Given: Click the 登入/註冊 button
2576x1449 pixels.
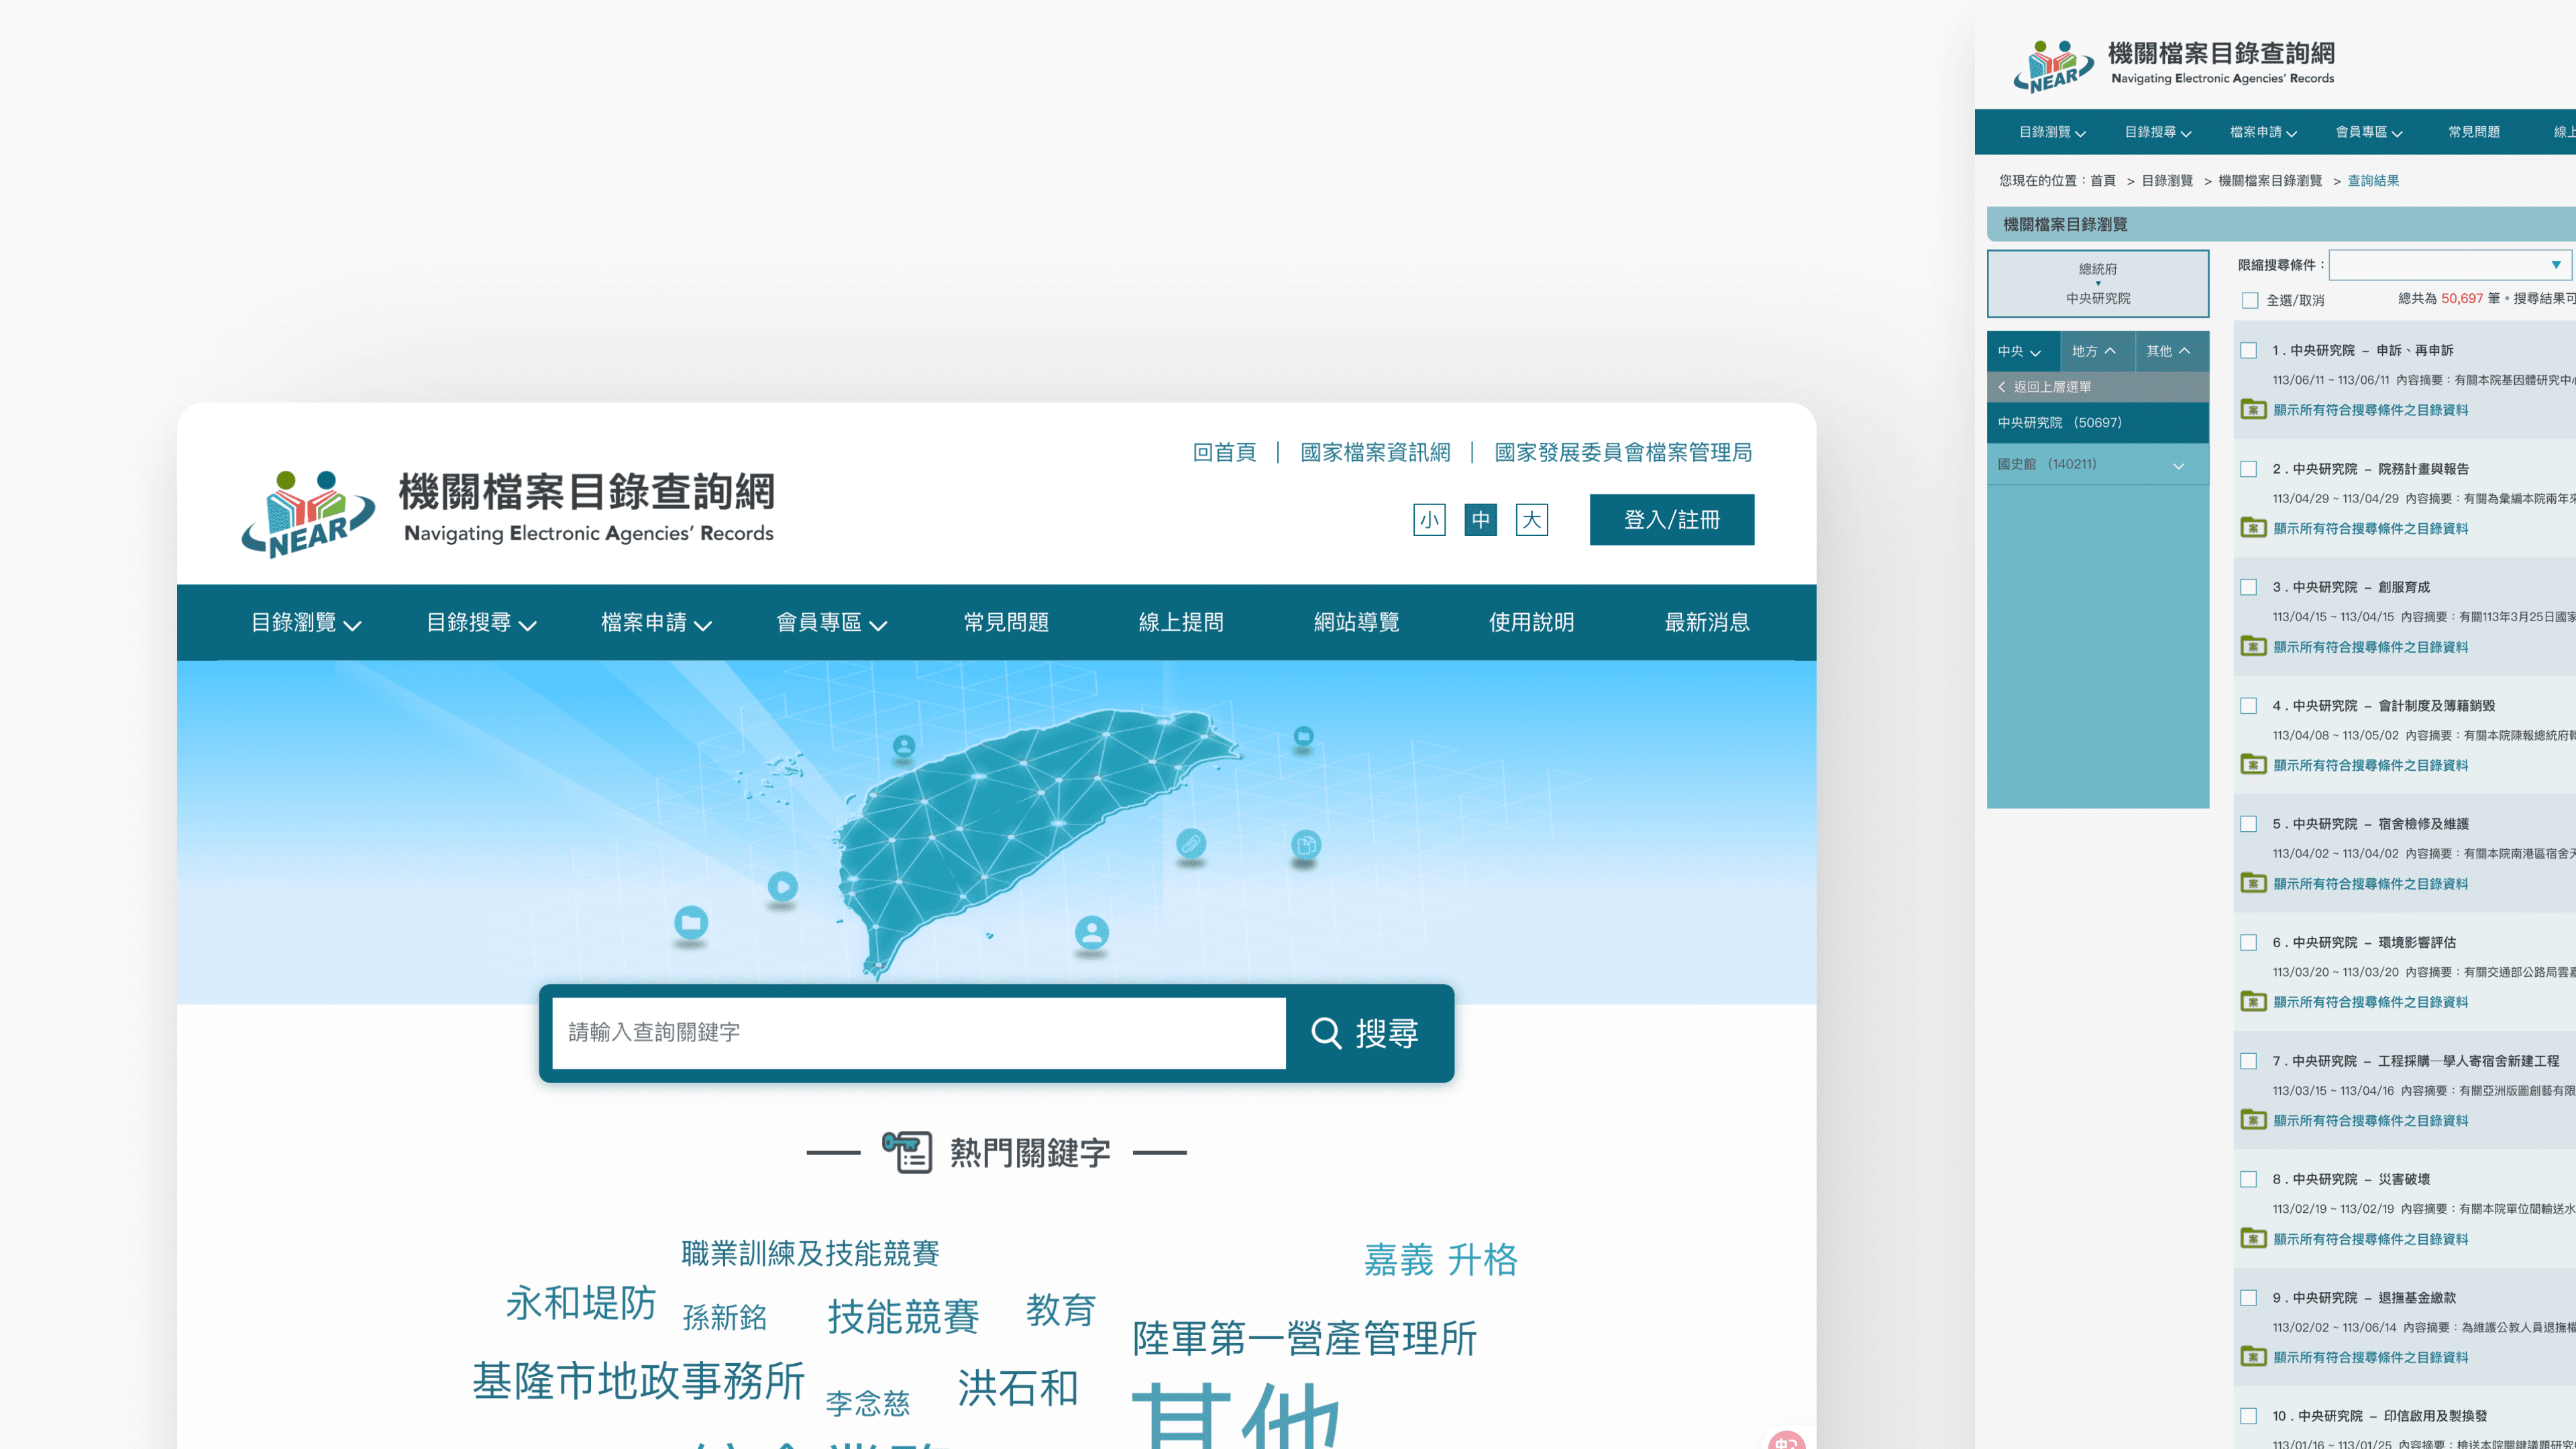Looking at the screenshot, I should (1671, 520).
